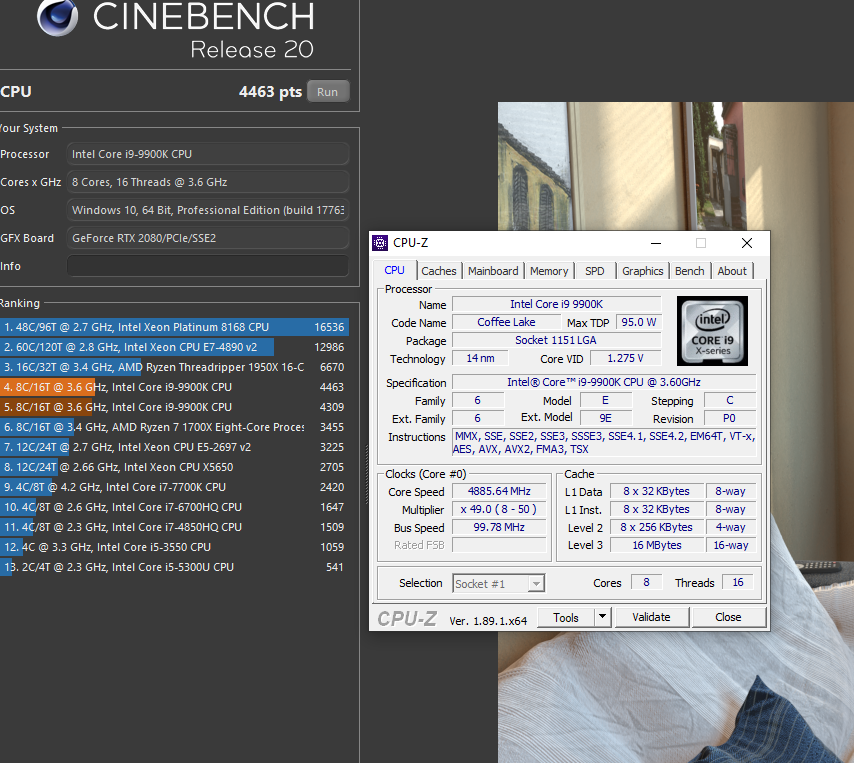Image resolution: width=854 pixels, height=763 pixels.
Task: Select the Xeon E7-4890 v2 ranking row
Action: pyautogui.click(x=174, y=347)
